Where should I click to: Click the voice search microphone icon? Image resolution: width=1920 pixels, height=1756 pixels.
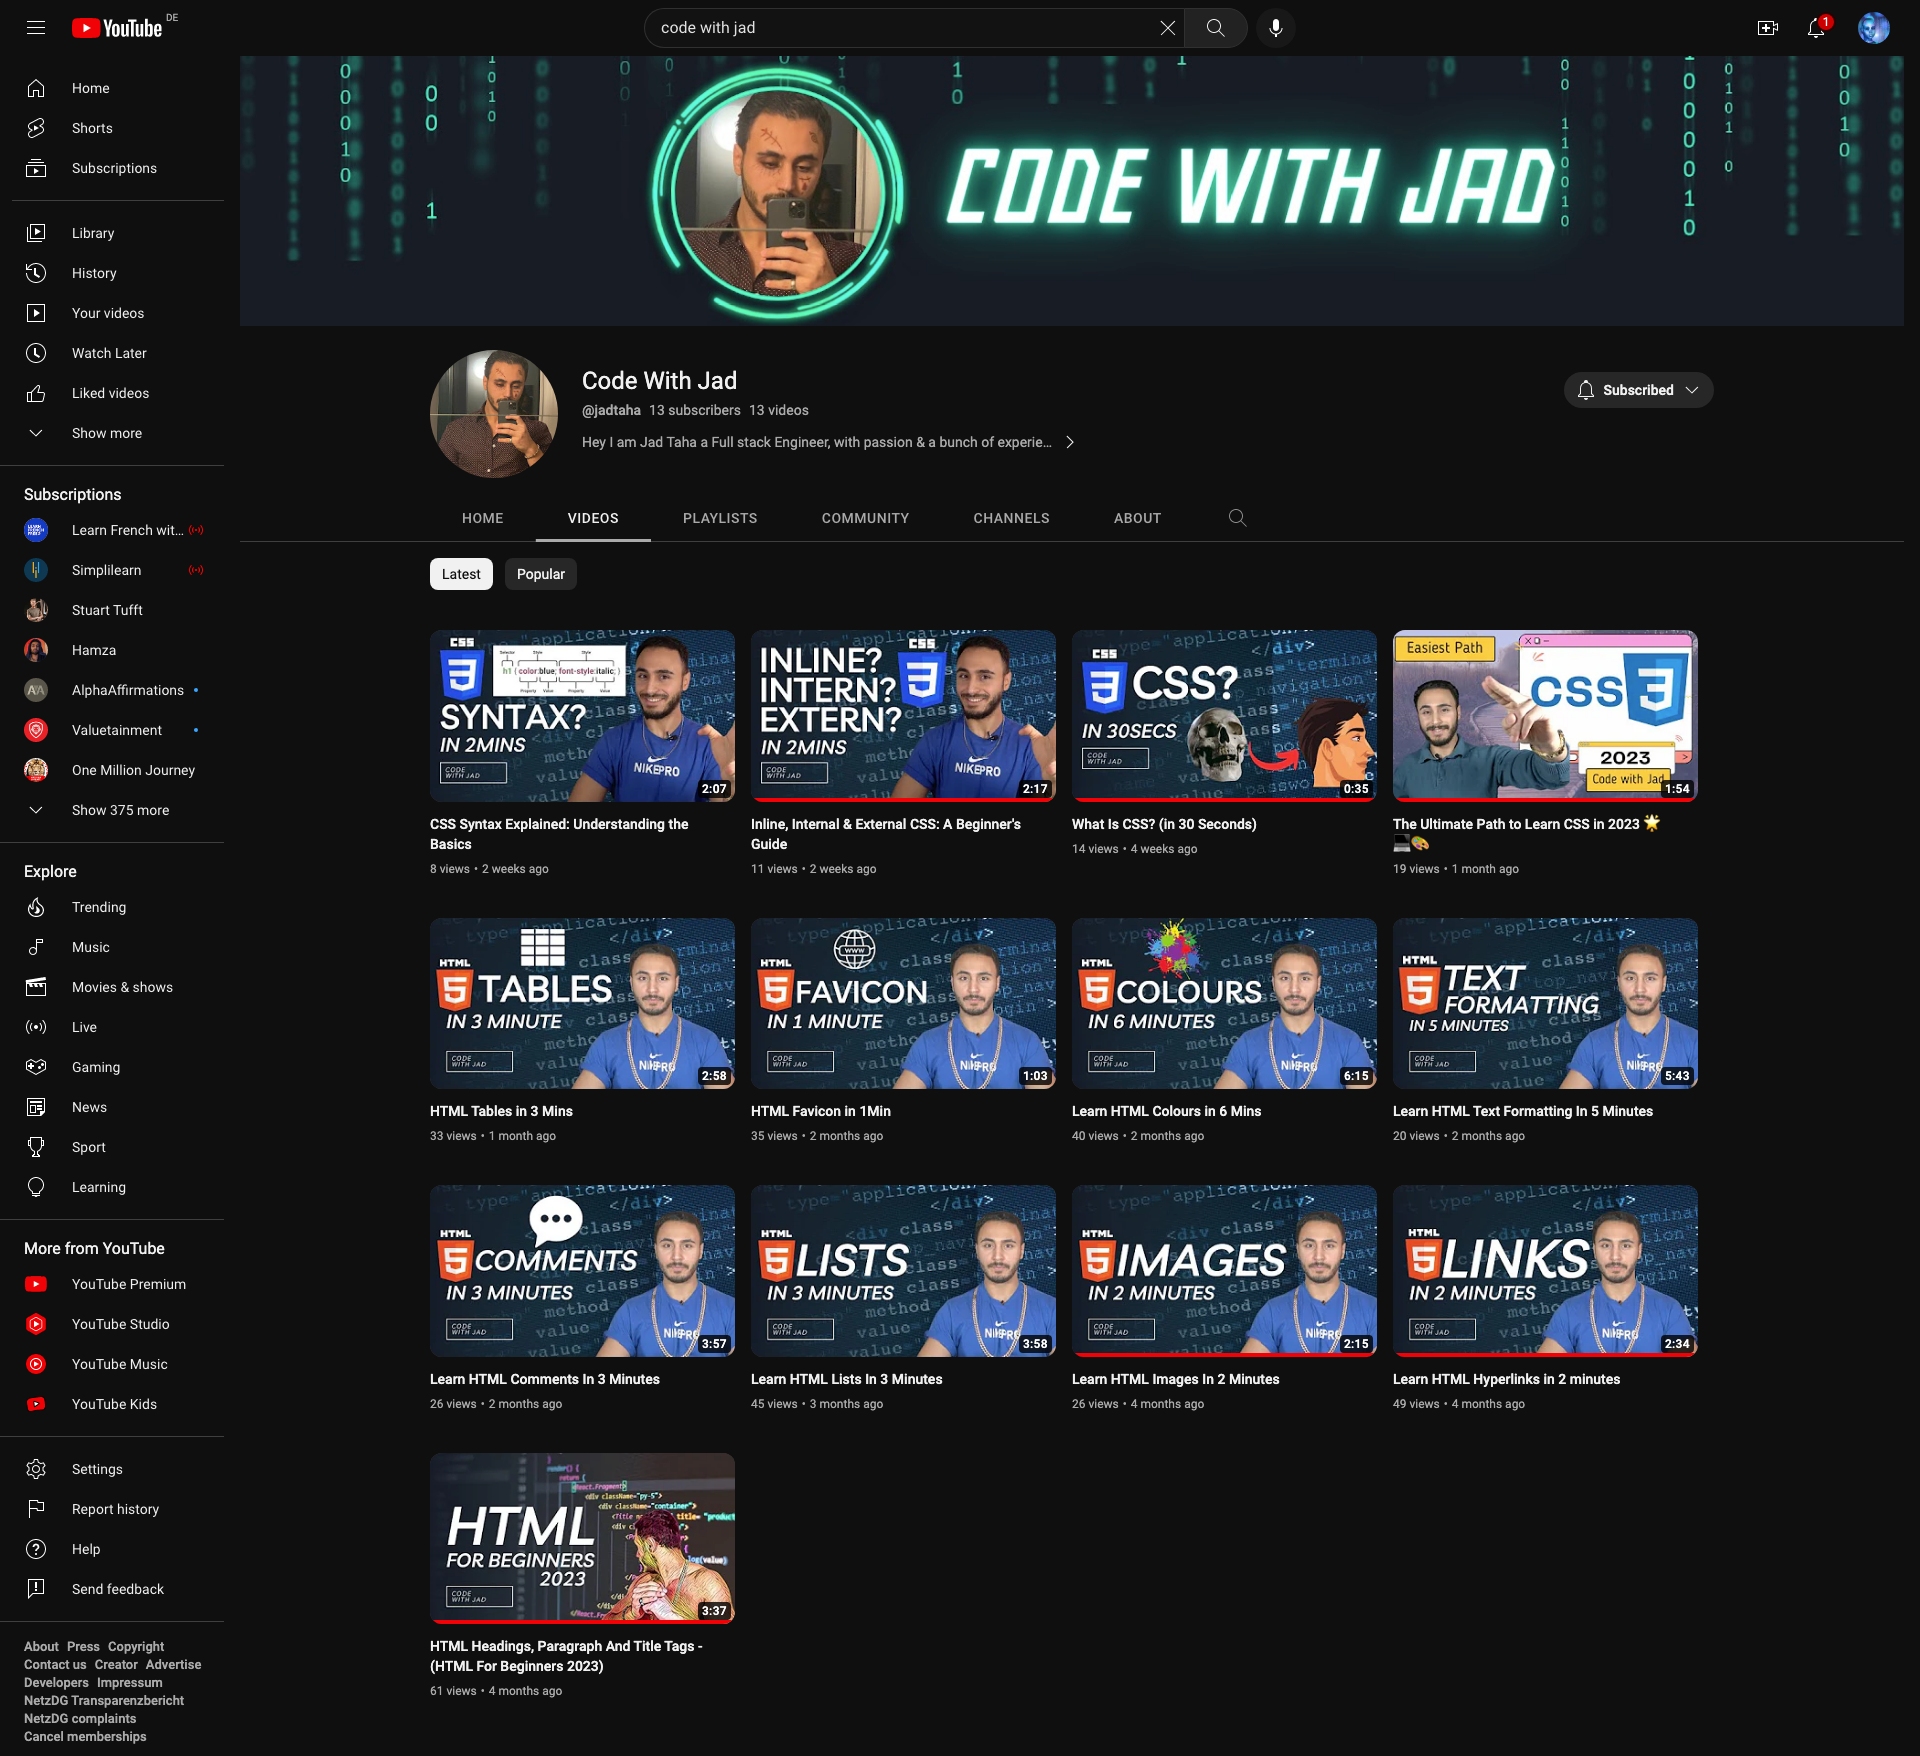1275,28
